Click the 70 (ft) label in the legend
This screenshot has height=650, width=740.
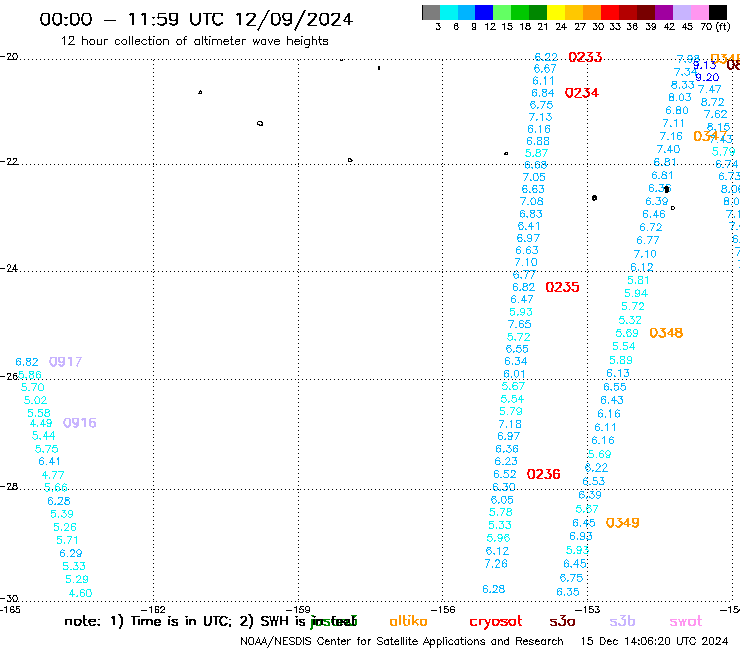point(715,27)
